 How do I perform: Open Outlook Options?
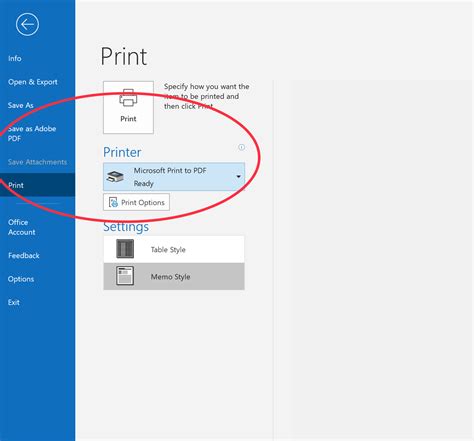tap(21, 279)
